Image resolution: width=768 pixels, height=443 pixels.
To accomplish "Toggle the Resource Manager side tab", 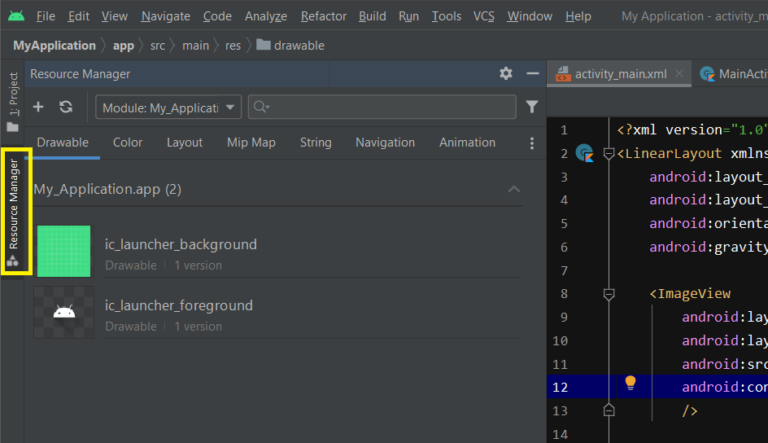I will [x=14, y=212].
